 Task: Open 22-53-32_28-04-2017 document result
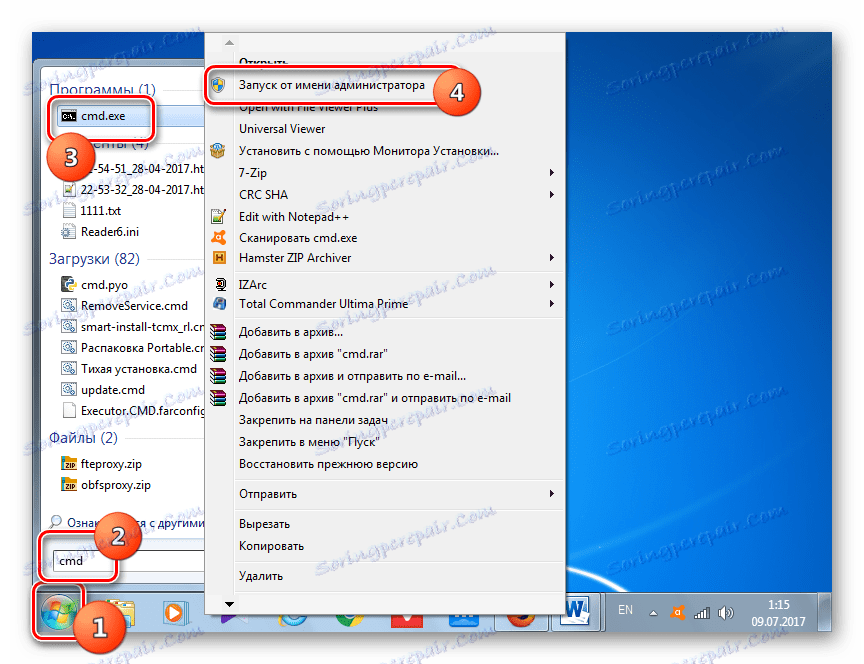coord(131,190)
